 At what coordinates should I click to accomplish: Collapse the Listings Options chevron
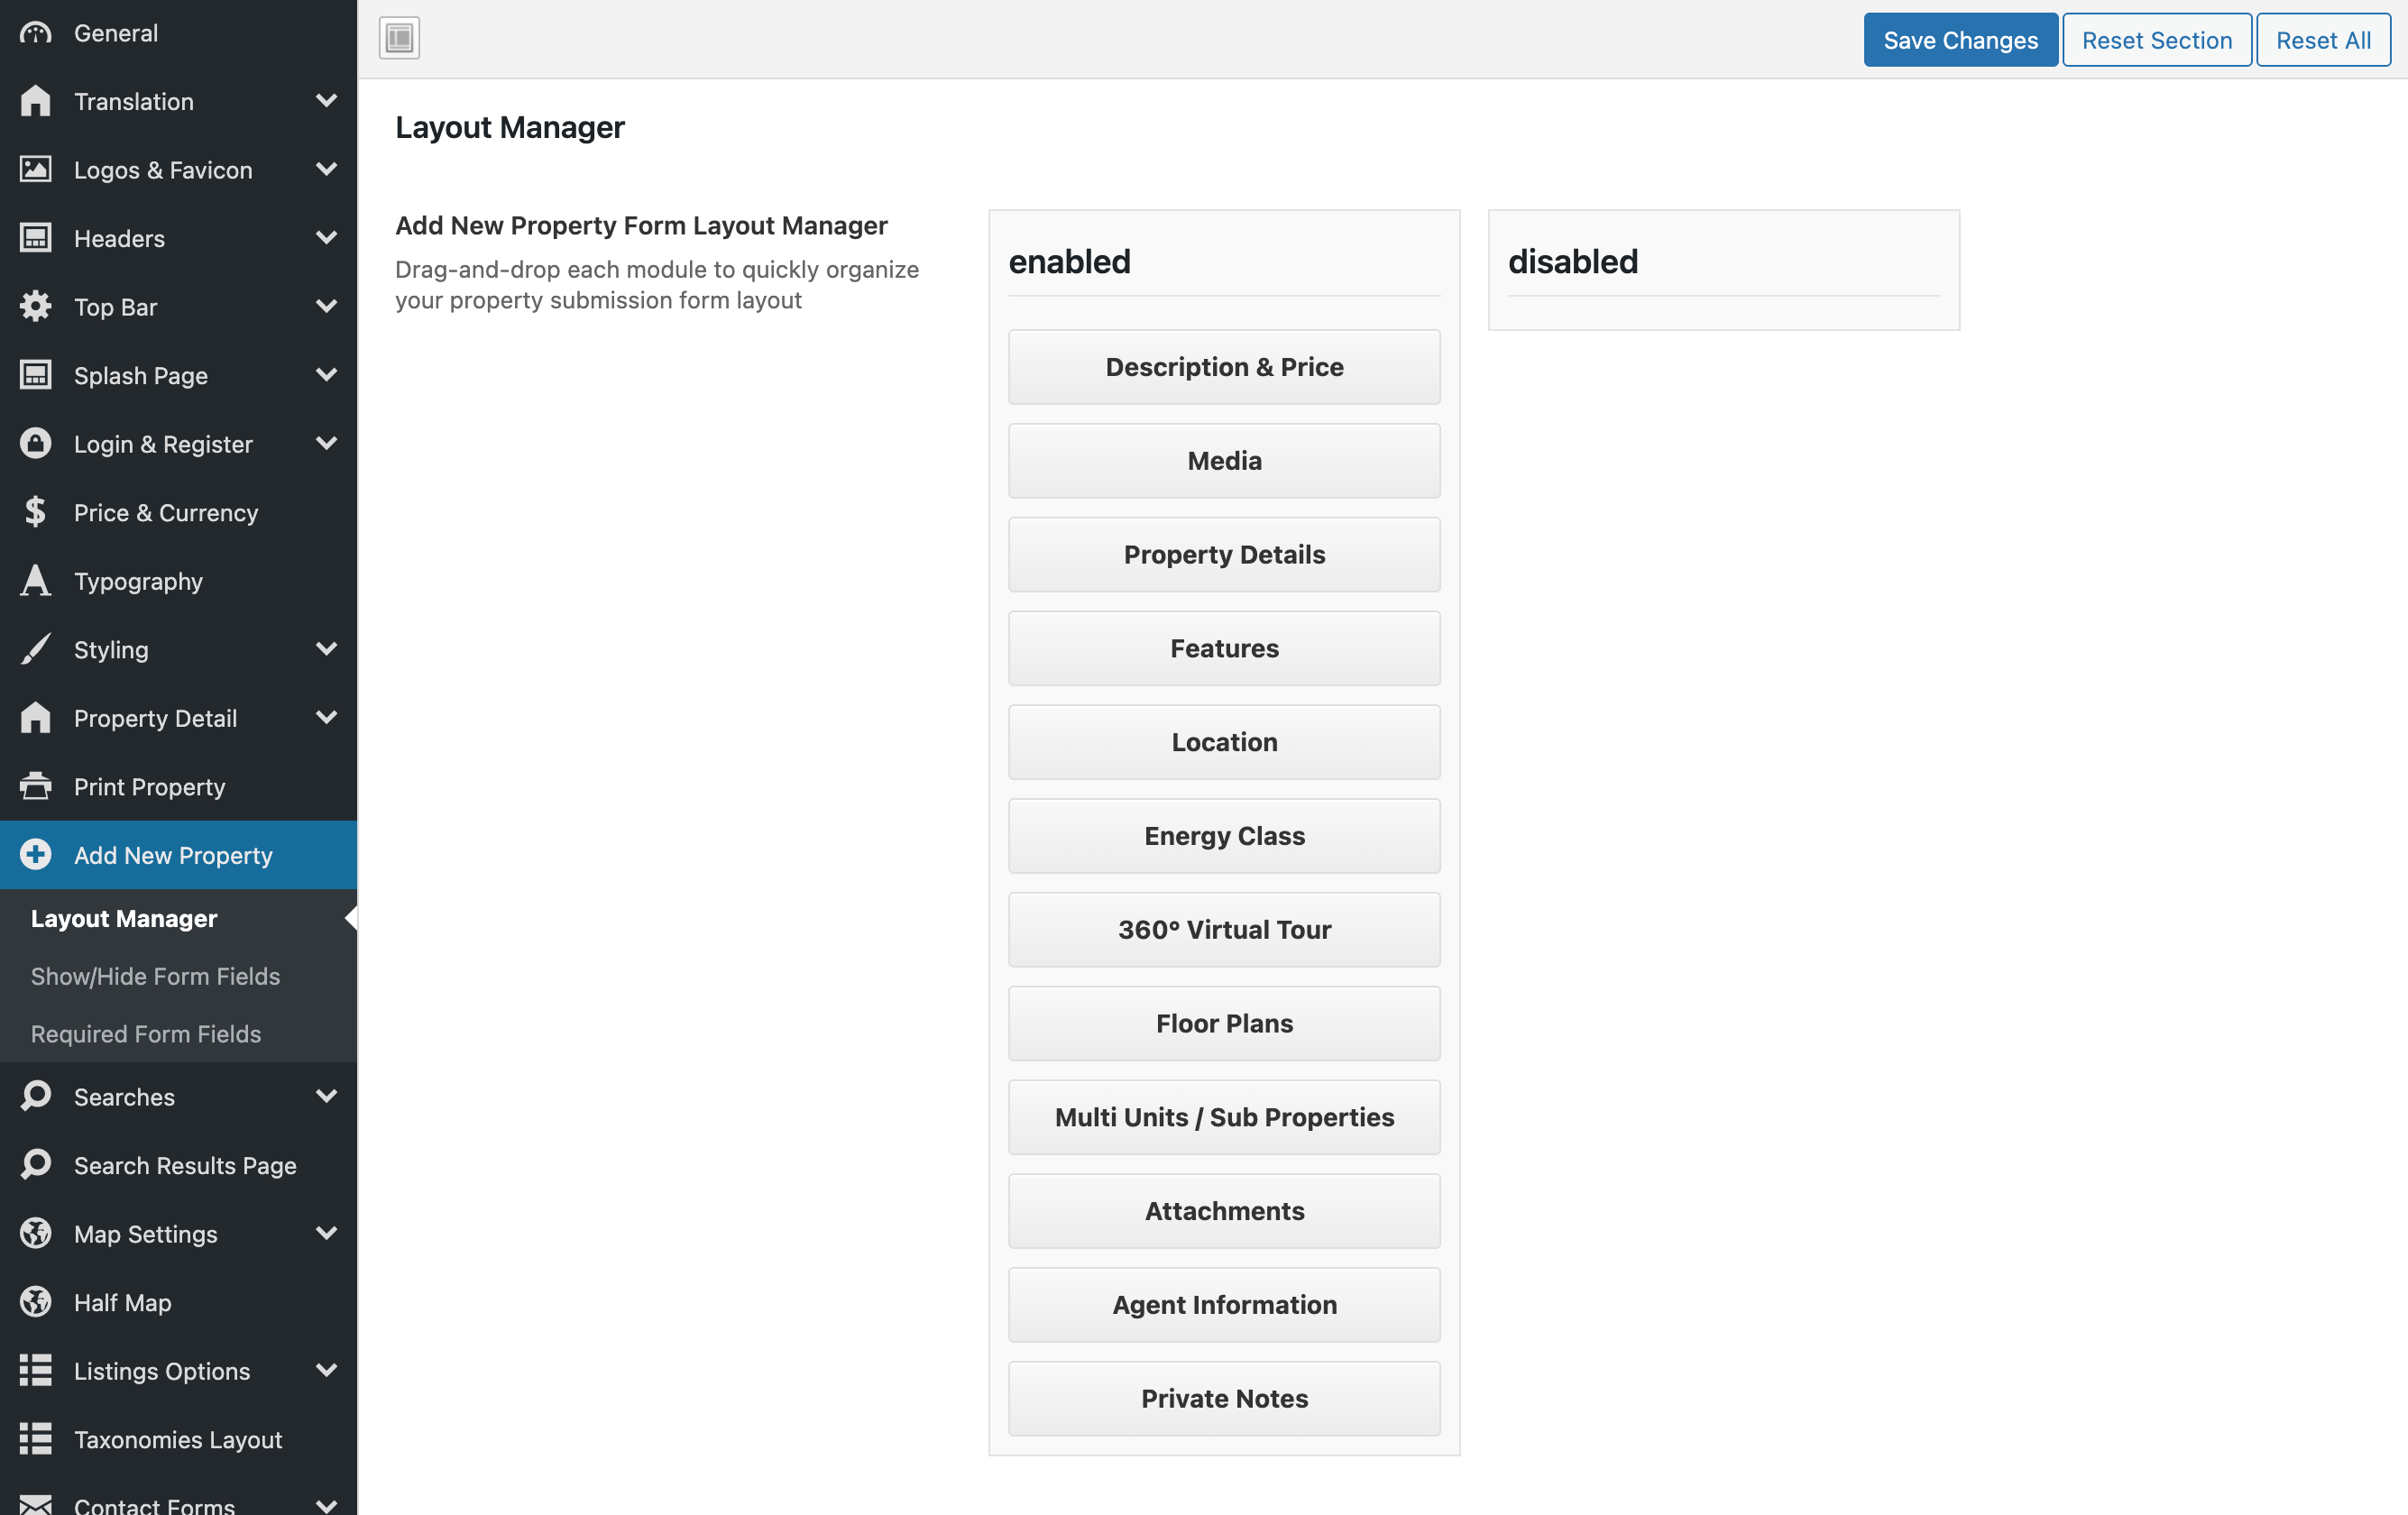tap(327, 1371)
